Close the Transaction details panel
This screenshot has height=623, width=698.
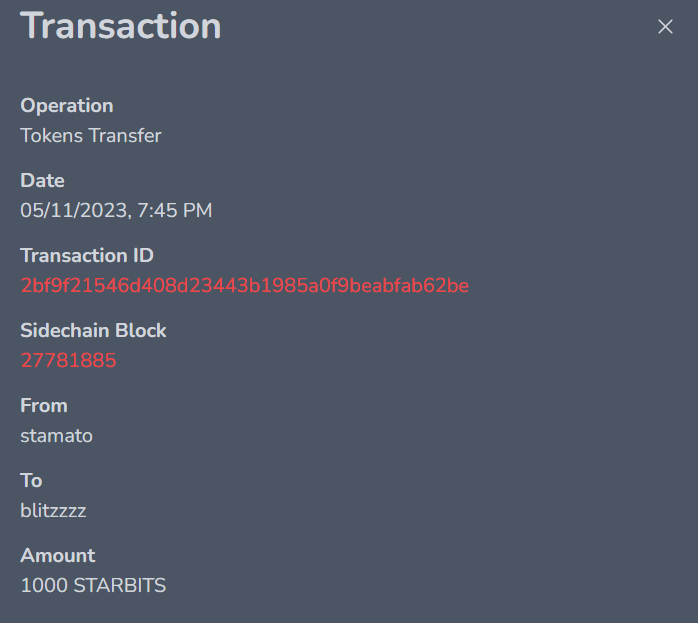pyautogui.click(x=665, y=27)
